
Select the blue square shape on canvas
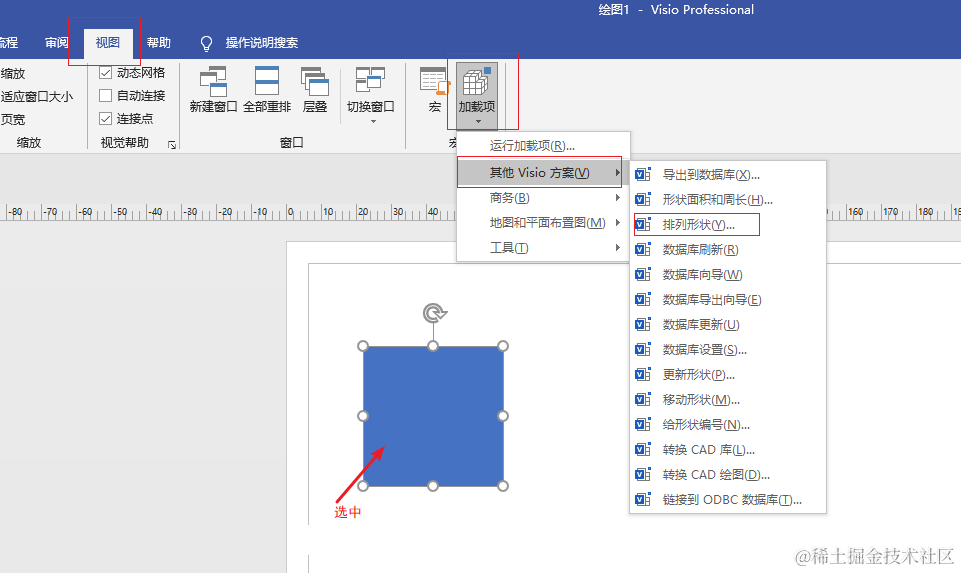[433, 416]
